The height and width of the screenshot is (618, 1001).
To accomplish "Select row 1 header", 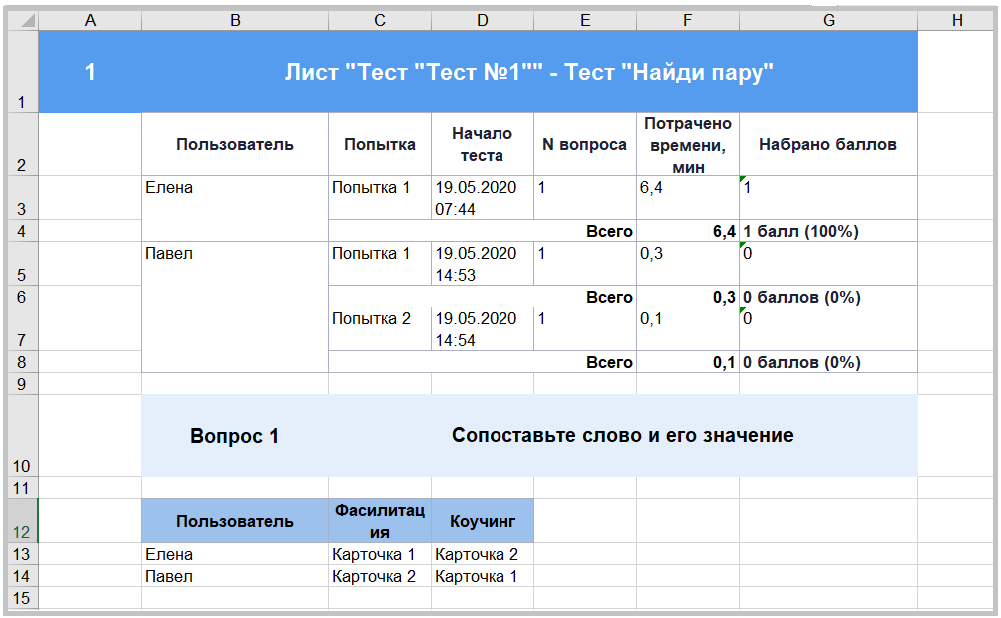I will point(22,72).
